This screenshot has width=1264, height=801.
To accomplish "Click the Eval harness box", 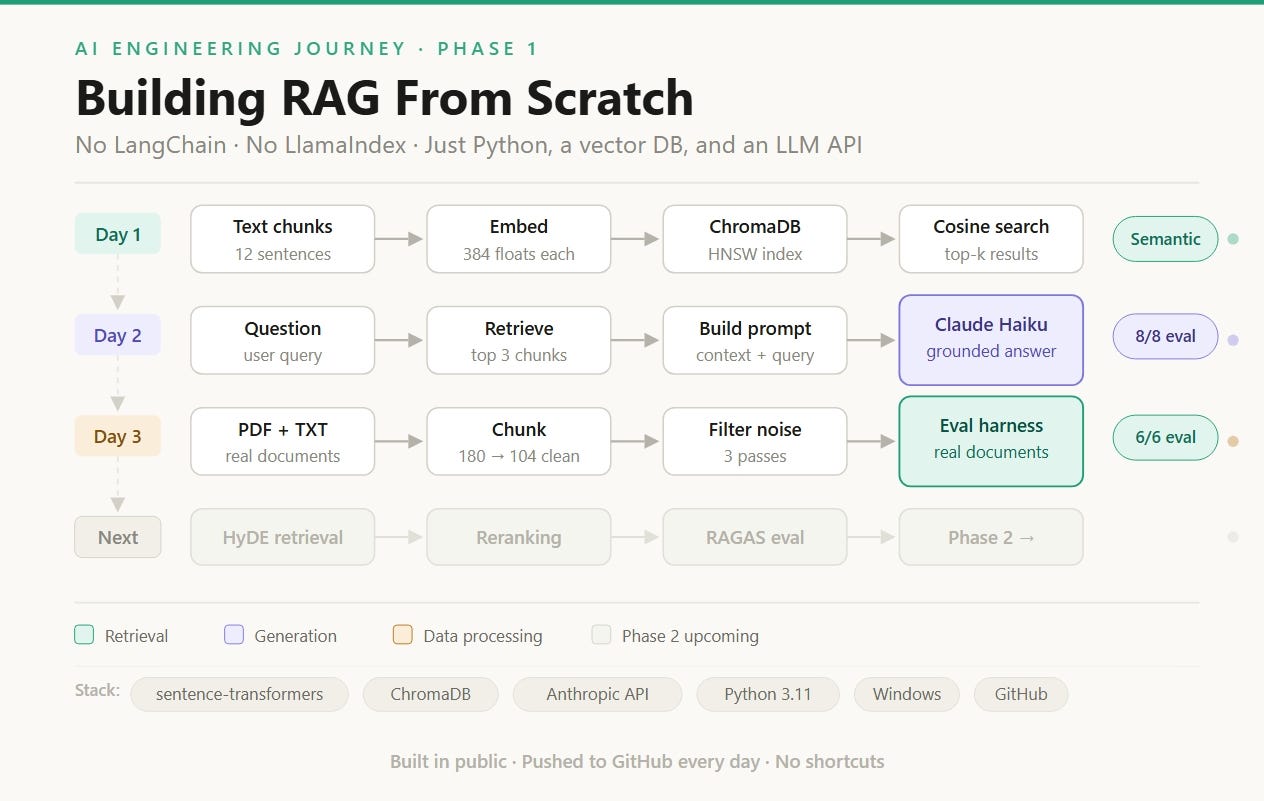I will [991, 441].
